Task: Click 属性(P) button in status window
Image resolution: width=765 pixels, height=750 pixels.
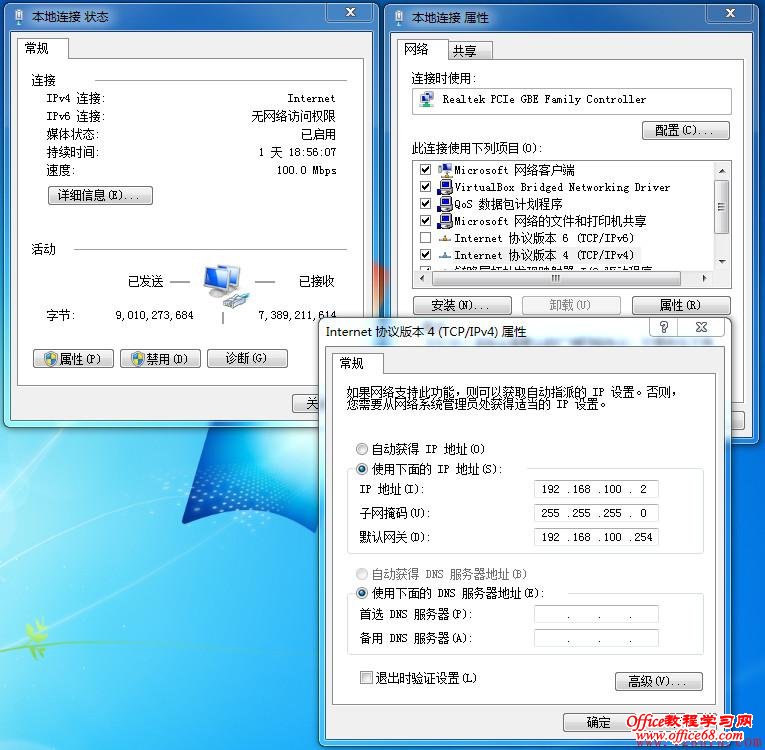Action: 73,359
